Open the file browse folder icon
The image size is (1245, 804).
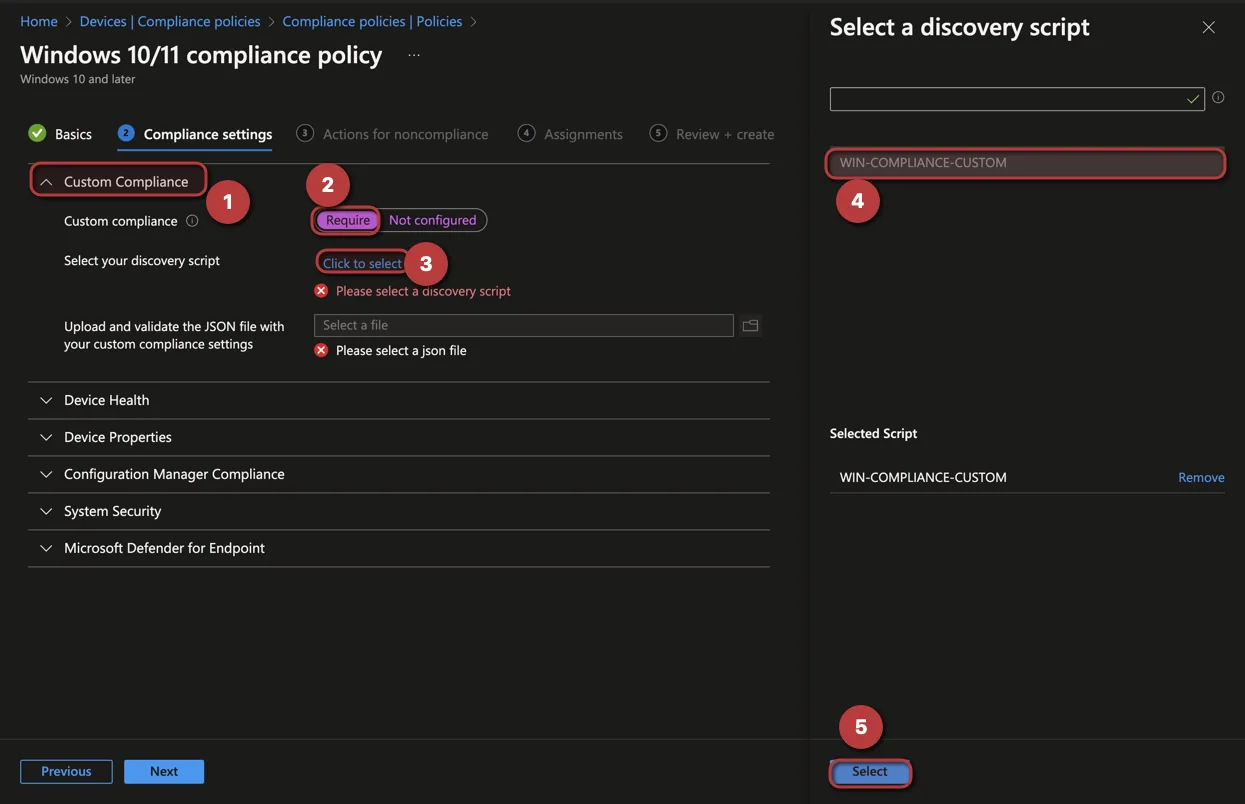pyautogui.click(x=750, y=325)
